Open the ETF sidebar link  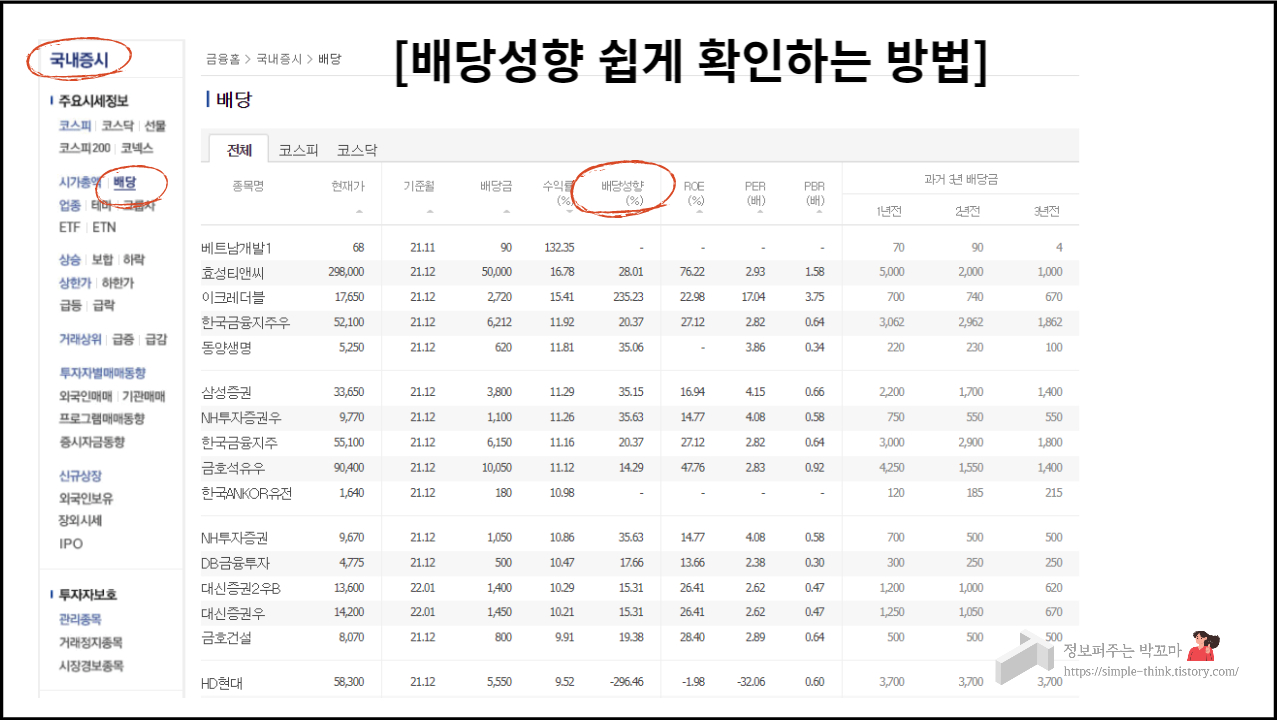point(70,228)
